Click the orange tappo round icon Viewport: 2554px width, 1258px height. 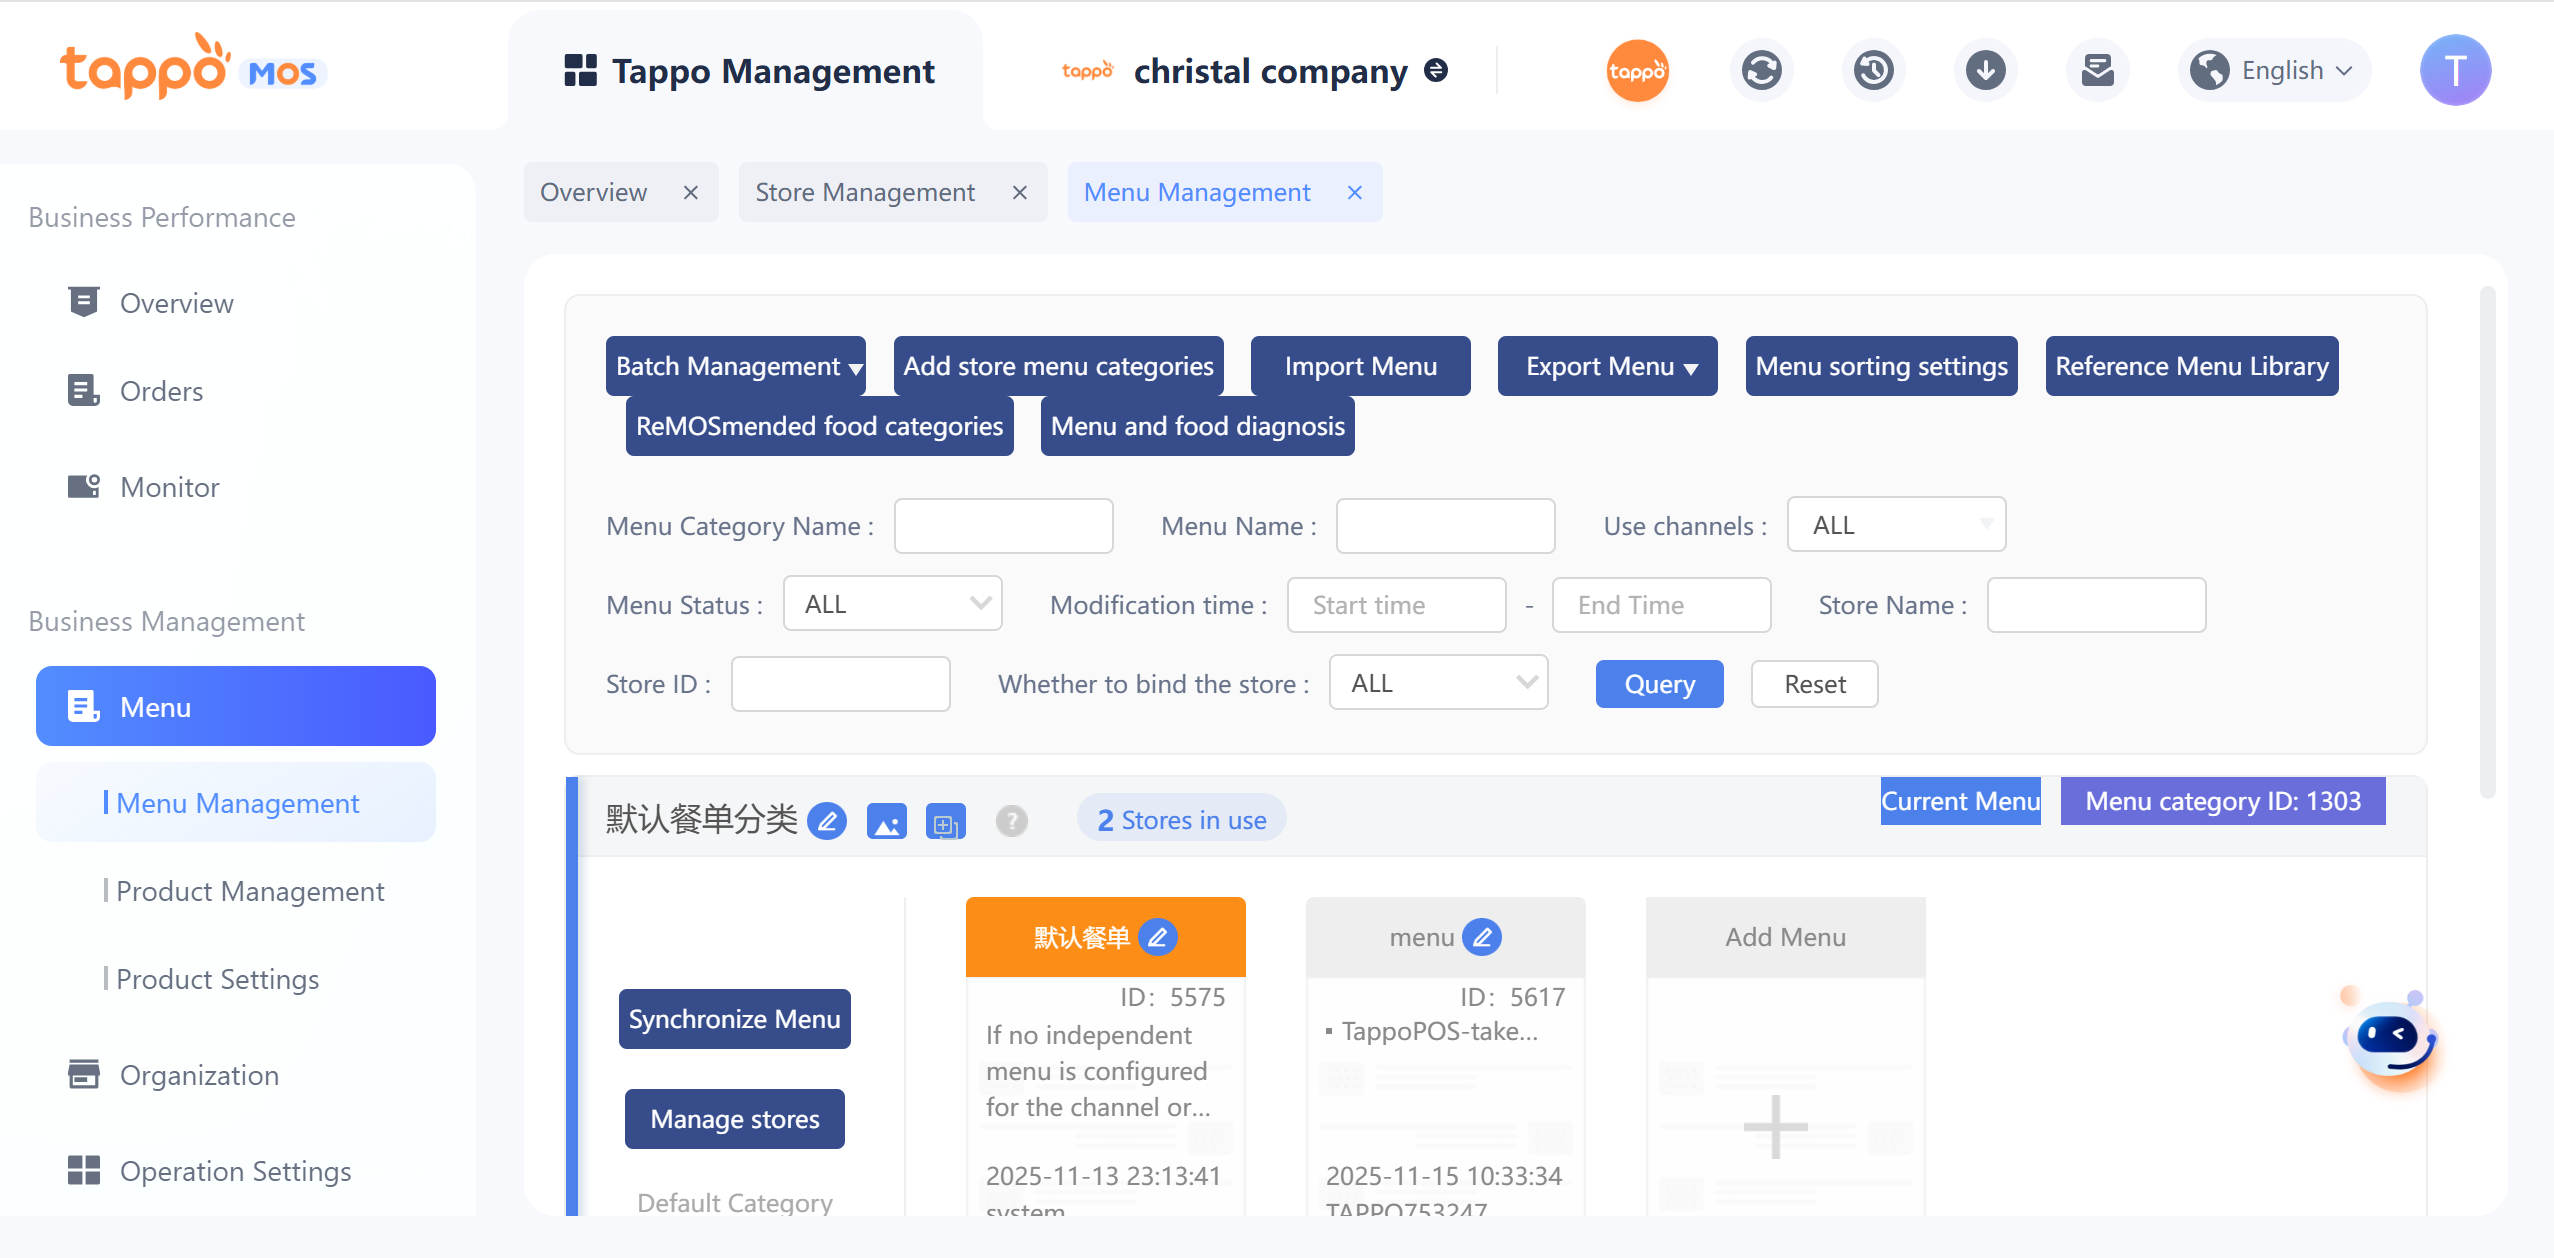pyautogui.click(x=1637, y=71)
